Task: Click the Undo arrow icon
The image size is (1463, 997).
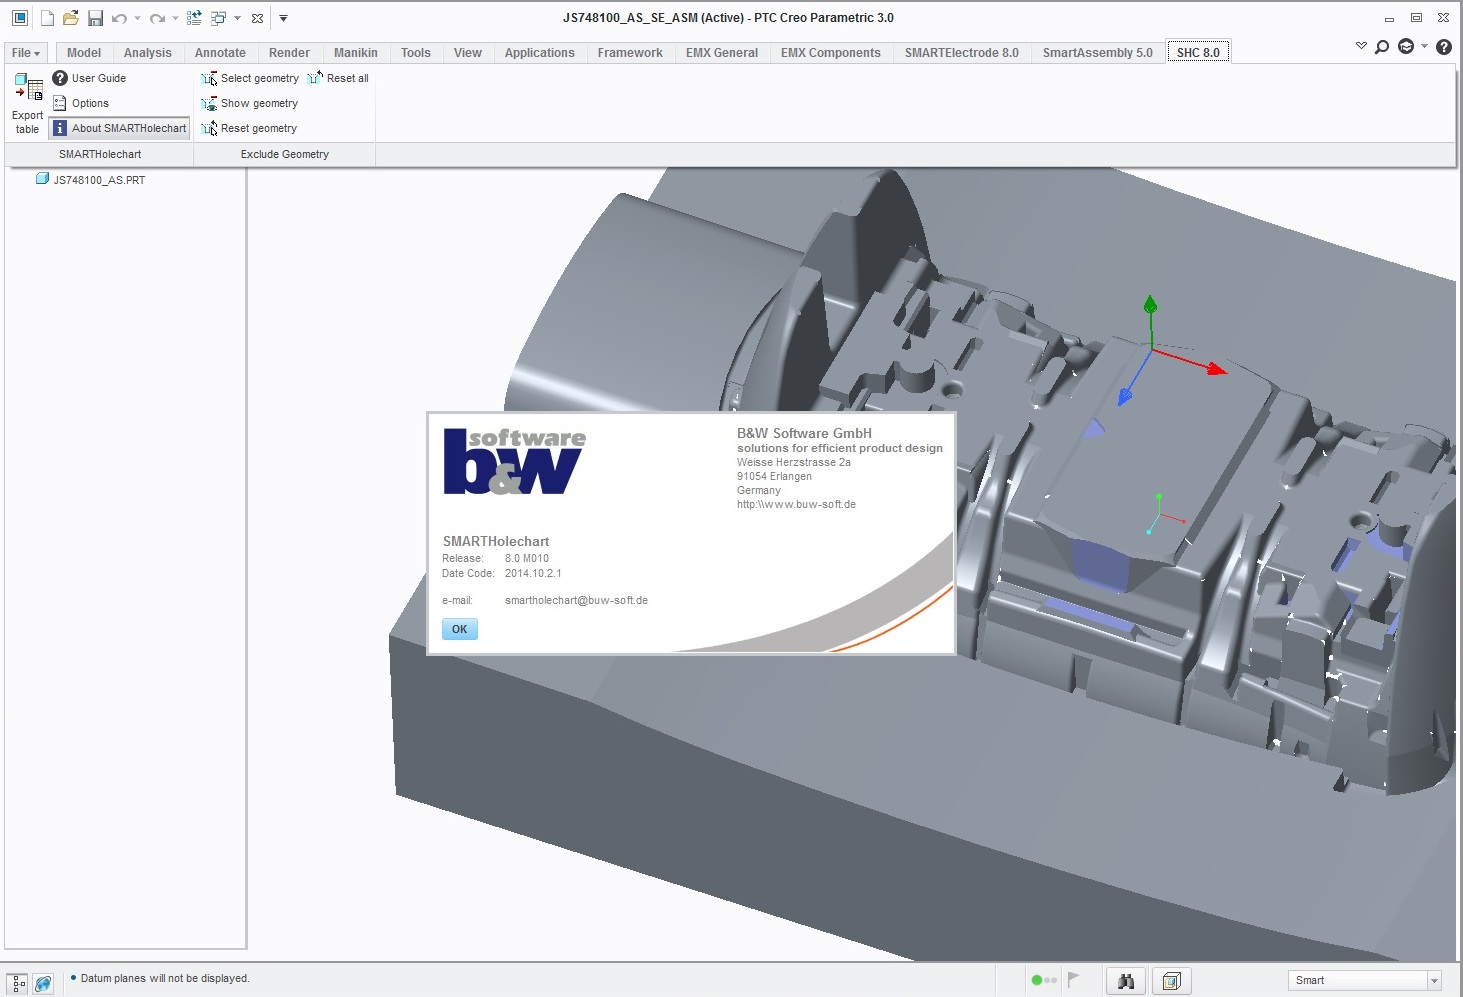Action: tap(119, 18)
